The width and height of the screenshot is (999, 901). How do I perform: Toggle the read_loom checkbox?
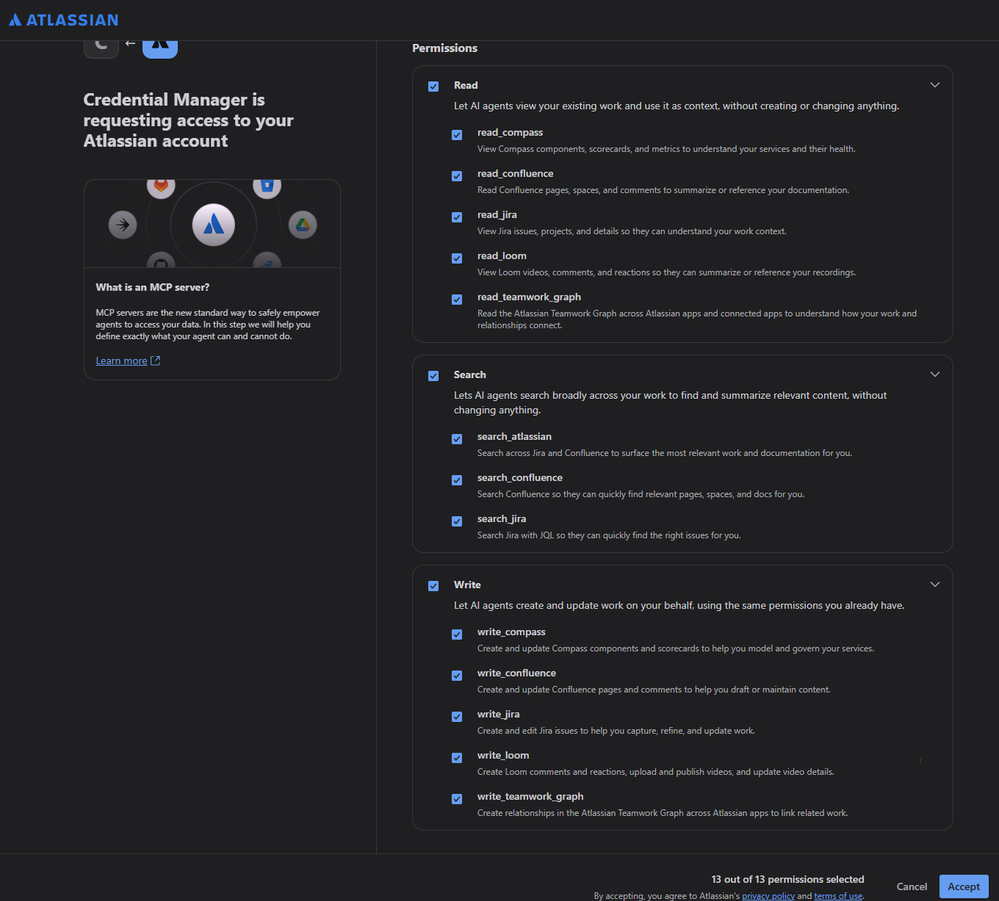click(457, 258)
